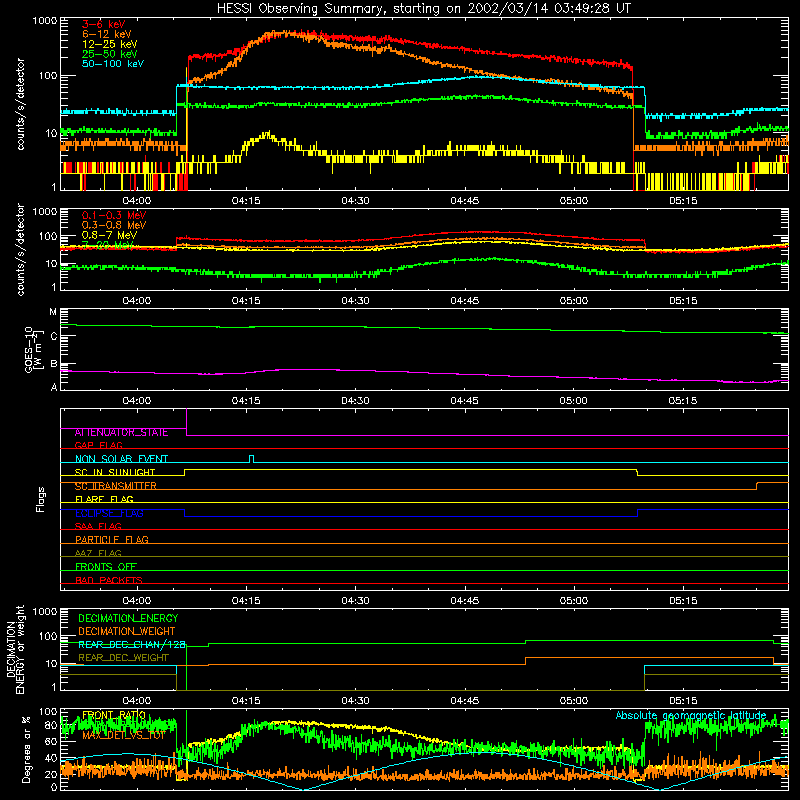Select the 3-6 keV legend label
The image size is (800, 800).
point(104,24)
